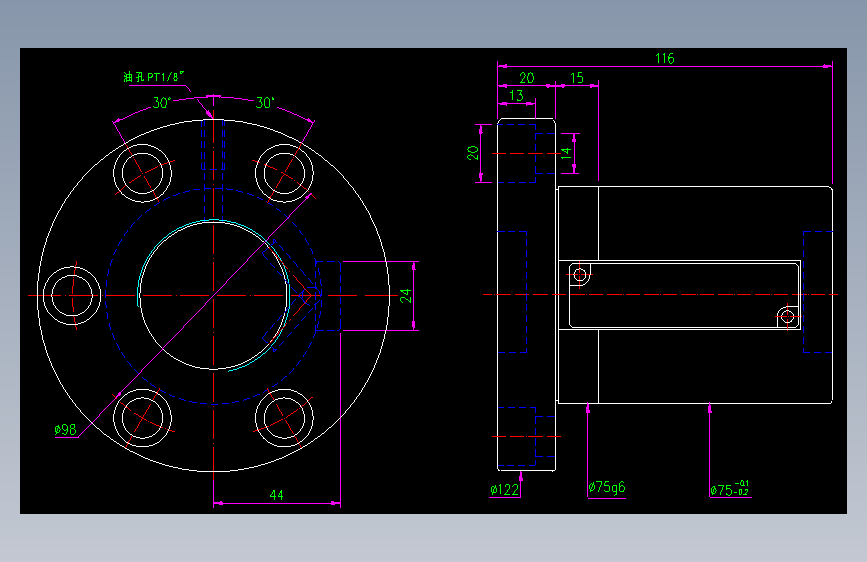Click the oil hole label PT1/8"
The image size is (867, 562).
(x=153, y=76)
